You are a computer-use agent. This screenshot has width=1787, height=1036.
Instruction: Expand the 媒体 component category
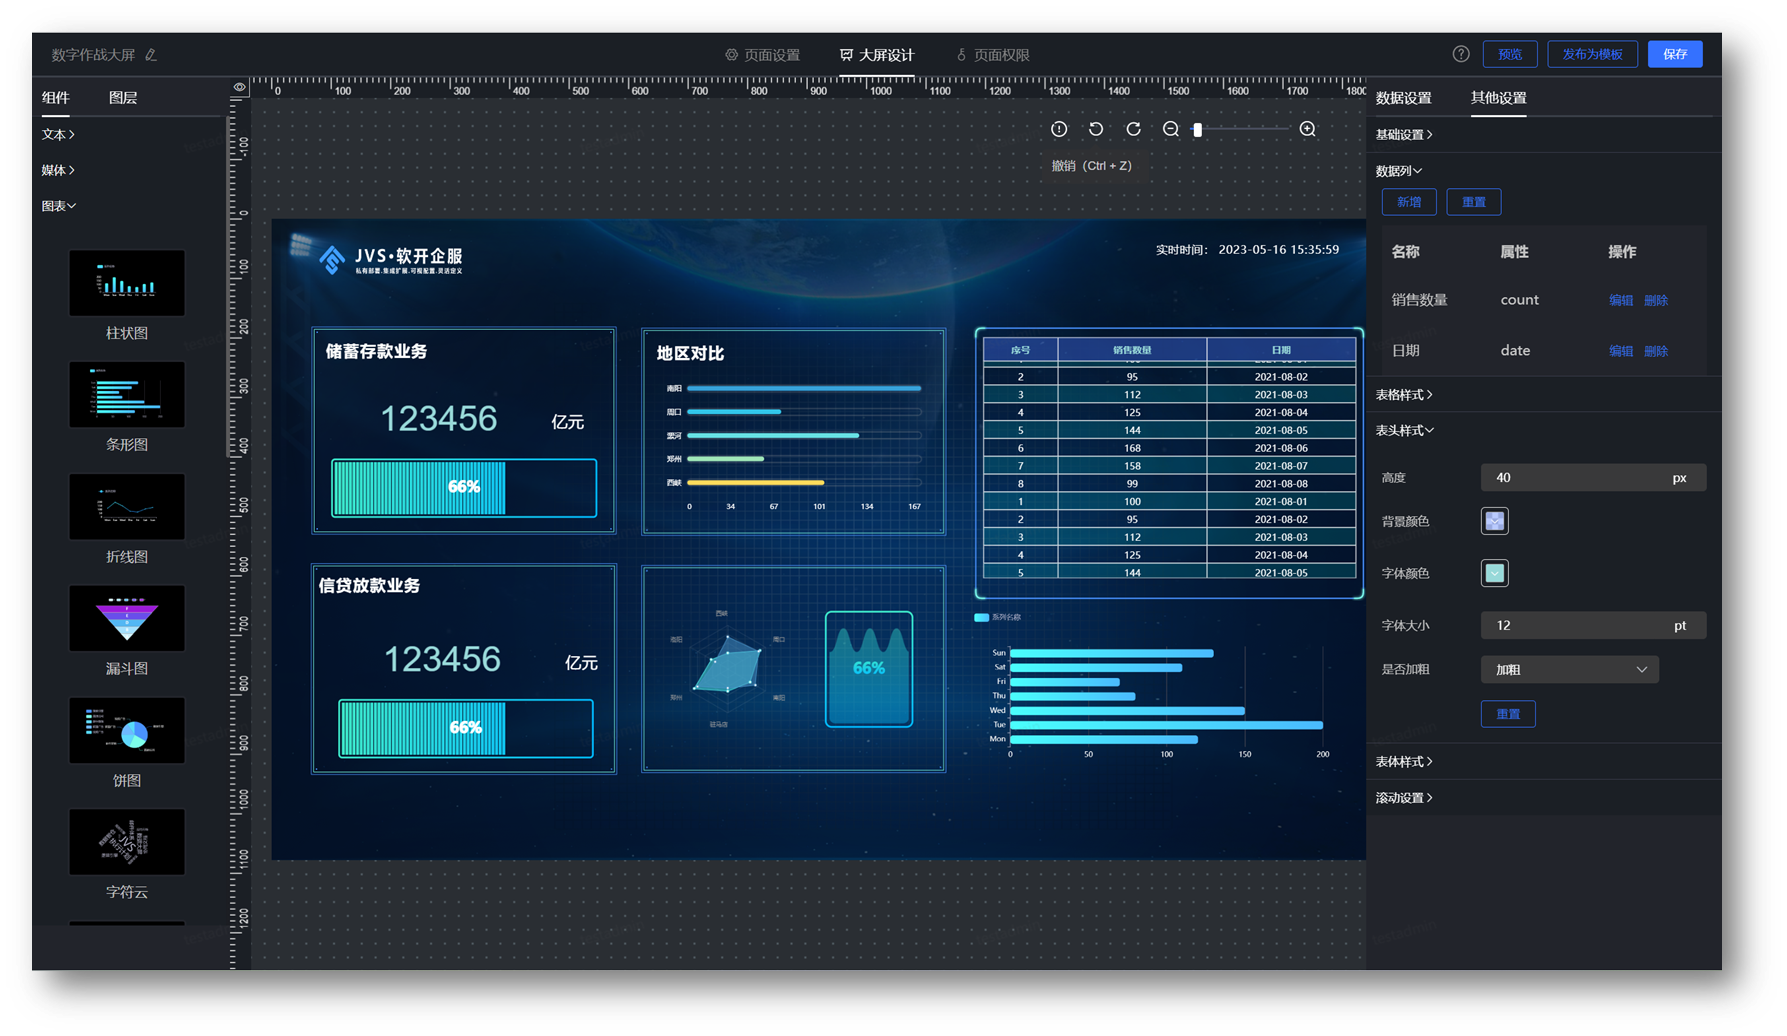coord(58,170)
